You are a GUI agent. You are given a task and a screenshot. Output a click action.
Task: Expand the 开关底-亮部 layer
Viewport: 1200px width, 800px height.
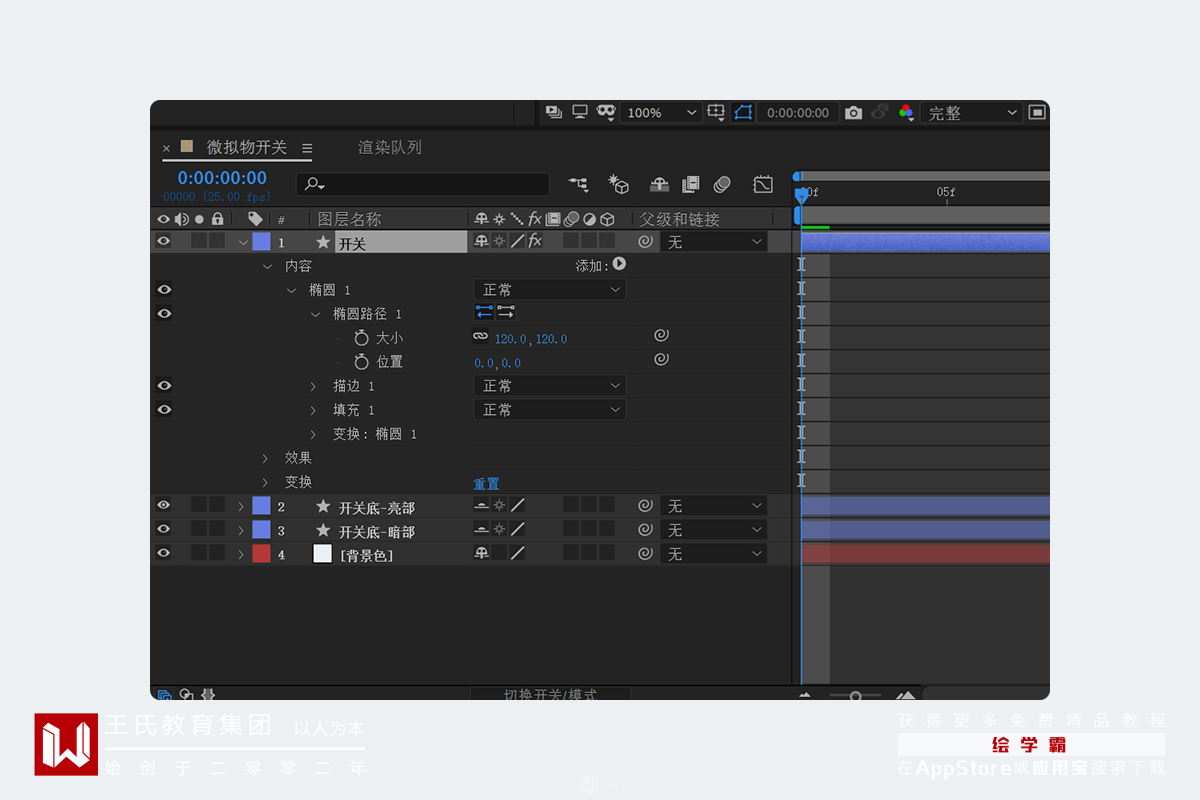tap(241, 506)
